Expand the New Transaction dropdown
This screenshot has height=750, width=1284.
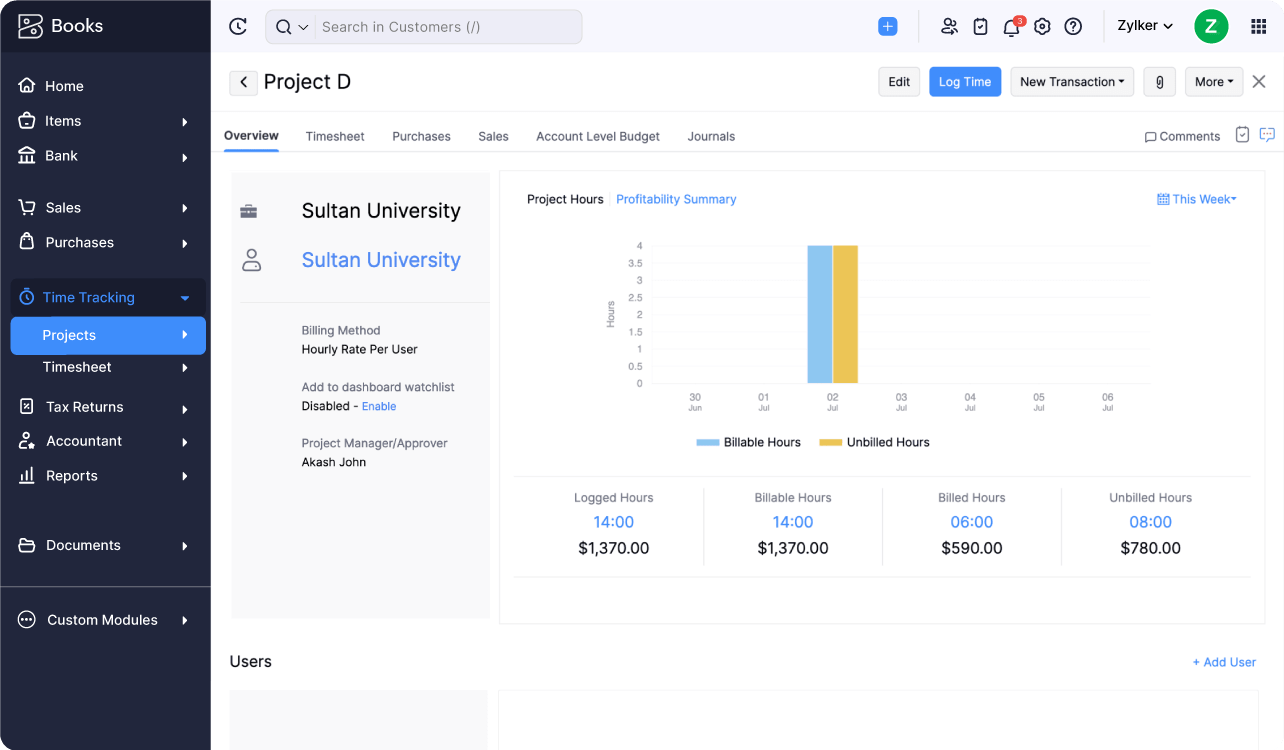1072,82
